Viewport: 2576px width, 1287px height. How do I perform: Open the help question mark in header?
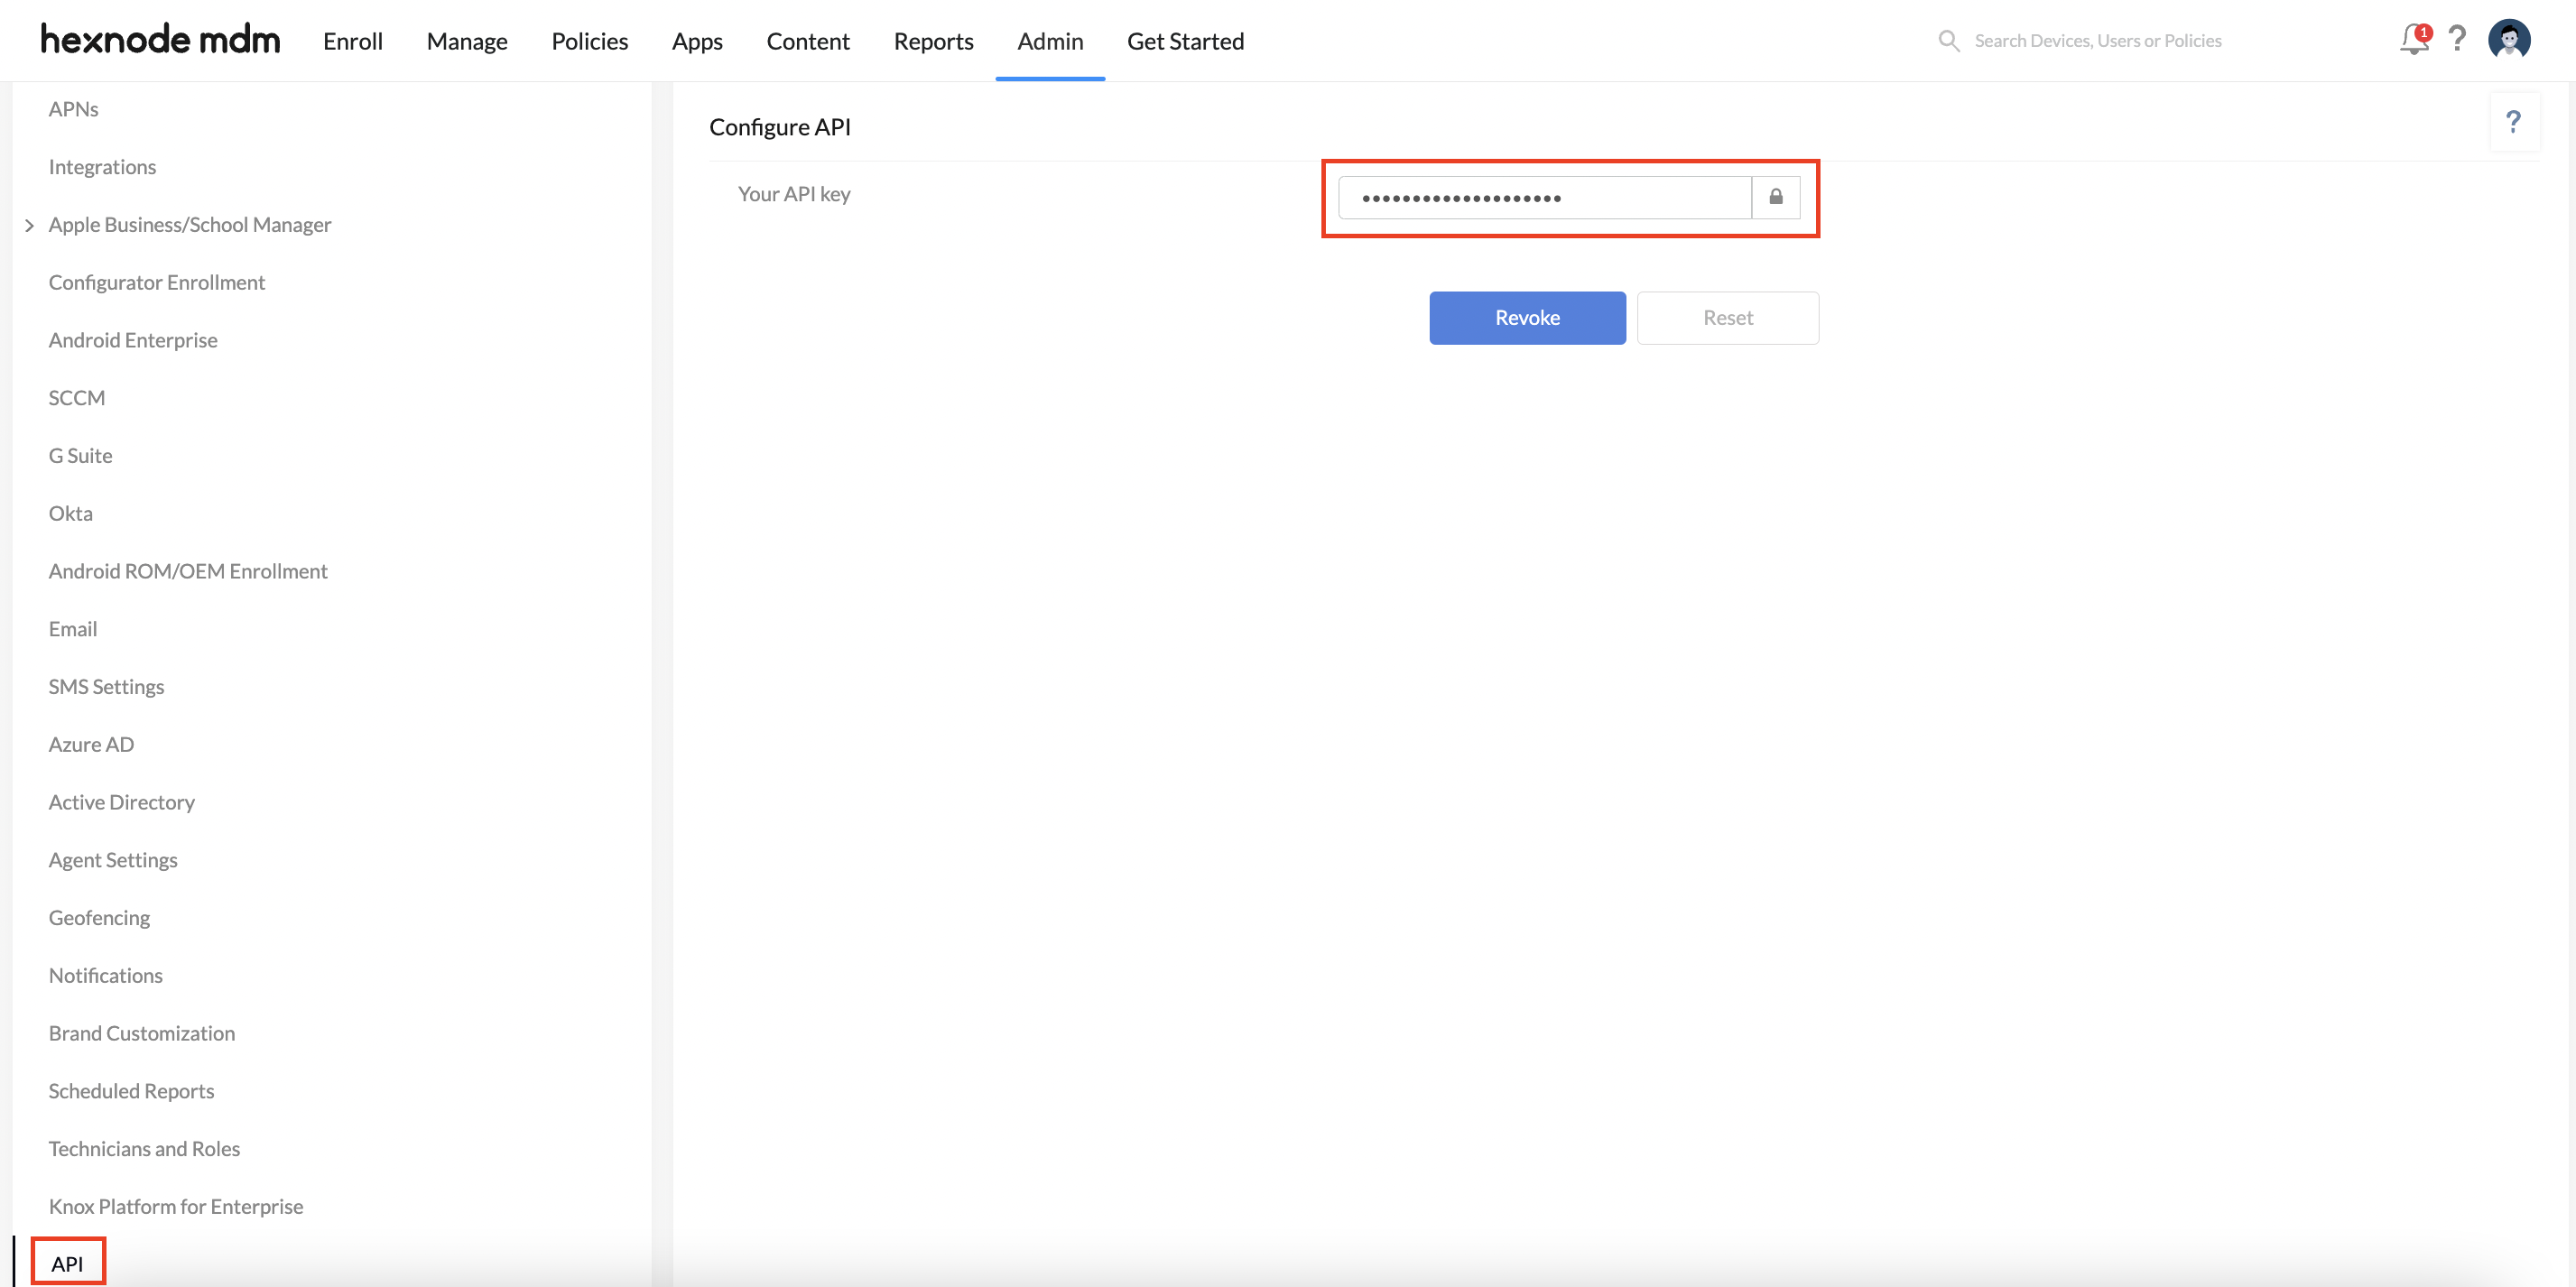point(2457,40)
